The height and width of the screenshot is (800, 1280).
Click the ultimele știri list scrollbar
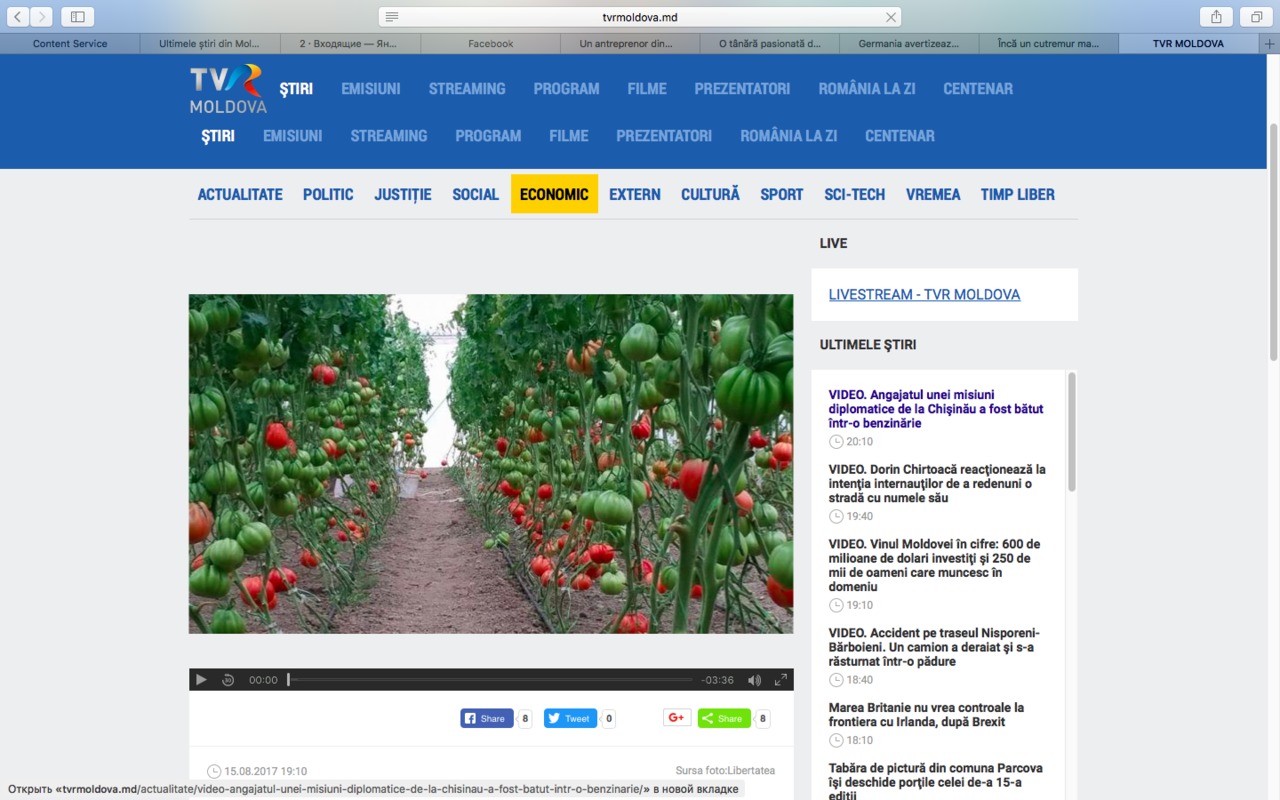pyautogui.click(x=1072, y=431)
